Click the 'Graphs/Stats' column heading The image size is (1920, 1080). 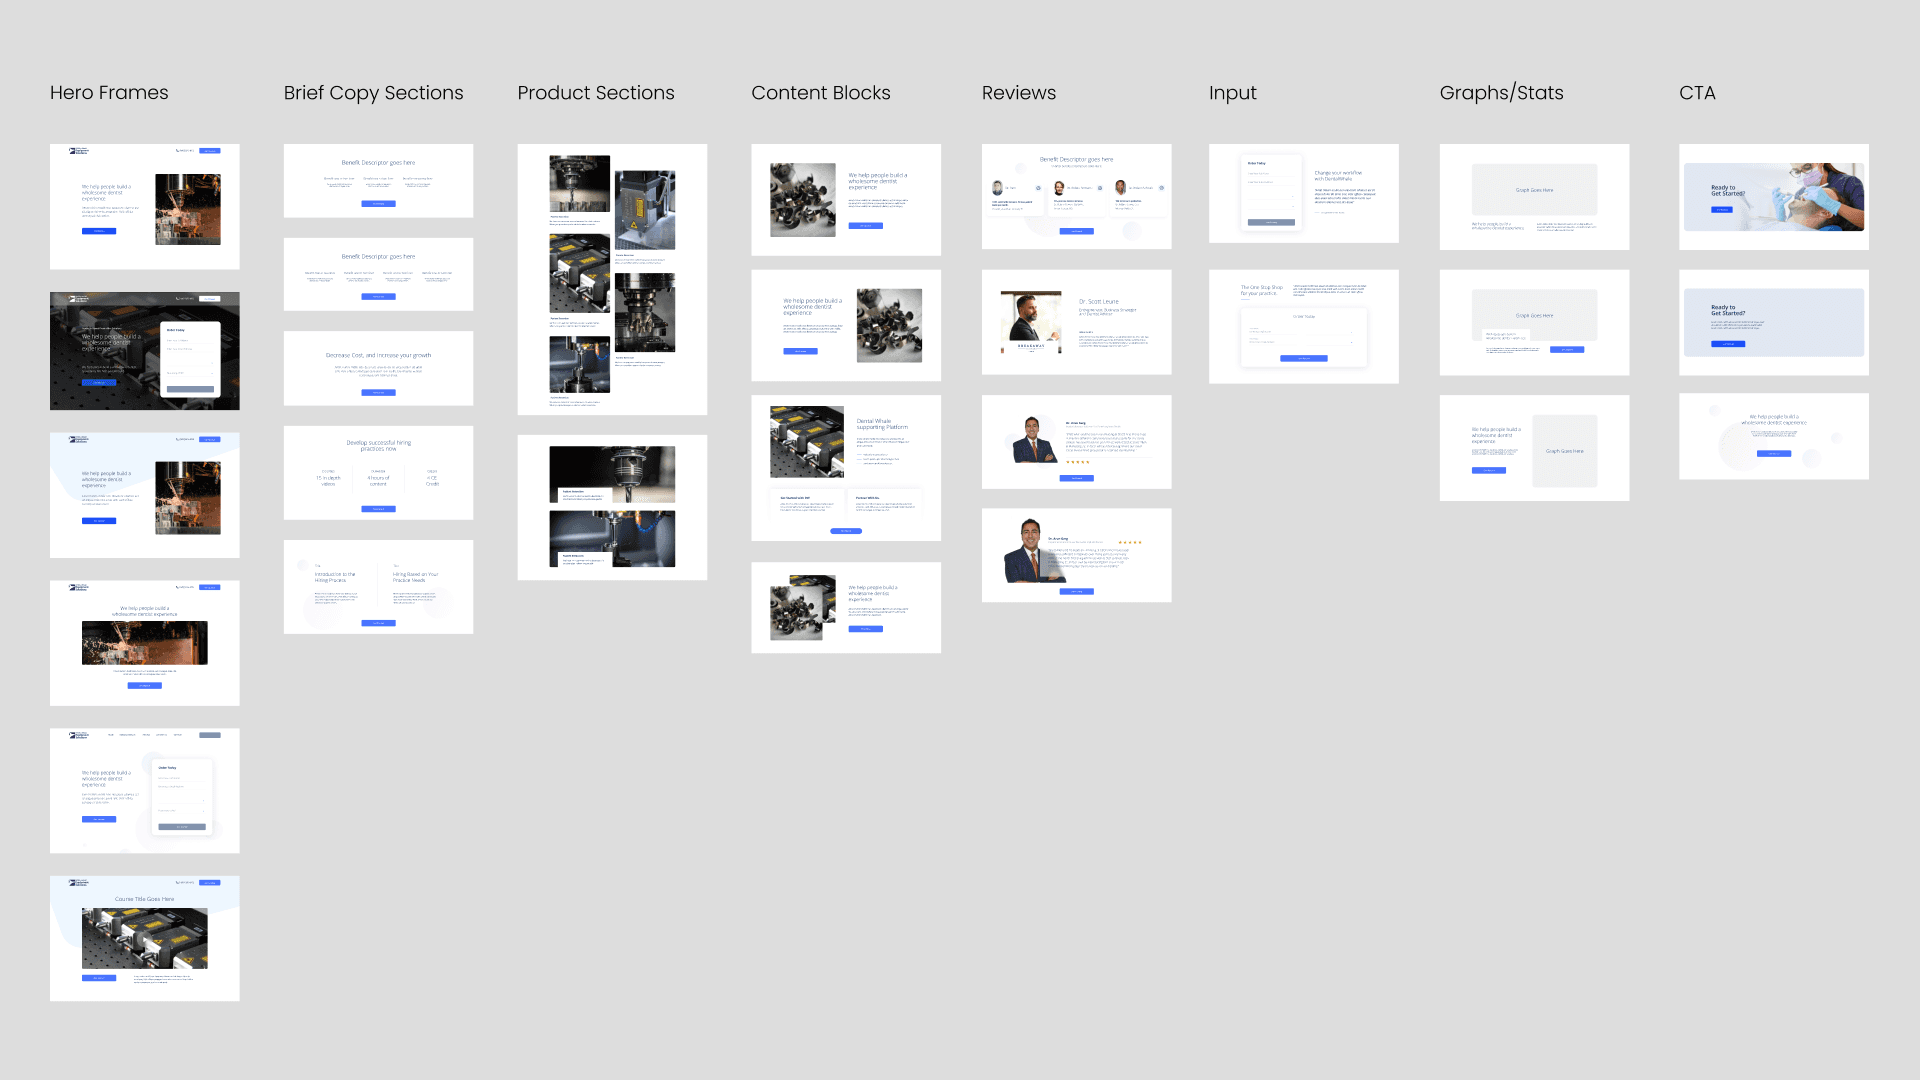tap(1501, 93)
